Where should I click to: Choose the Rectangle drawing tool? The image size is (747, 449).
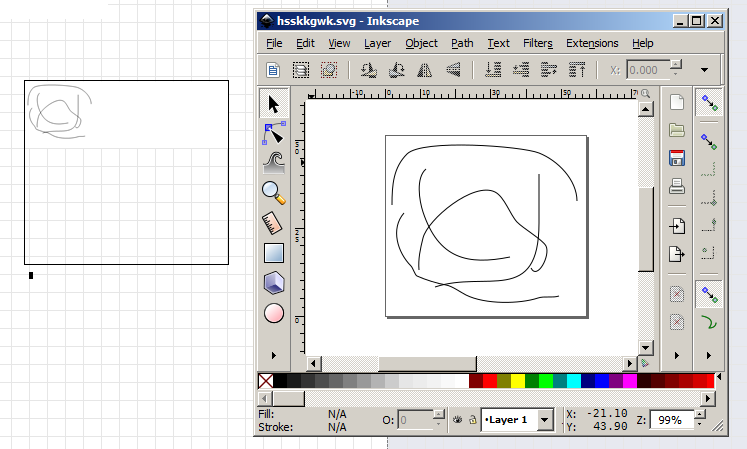click(x=274, y=253)
